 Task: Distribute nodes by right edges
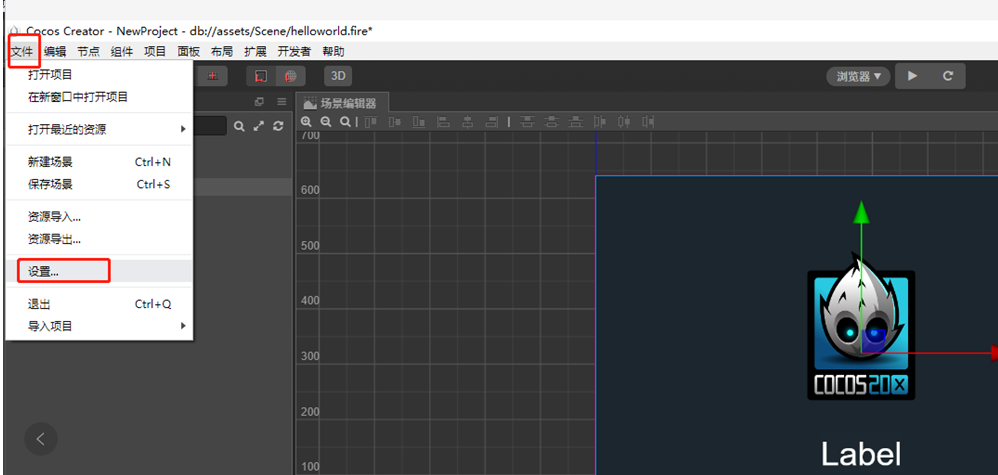(x=648, y=122)
